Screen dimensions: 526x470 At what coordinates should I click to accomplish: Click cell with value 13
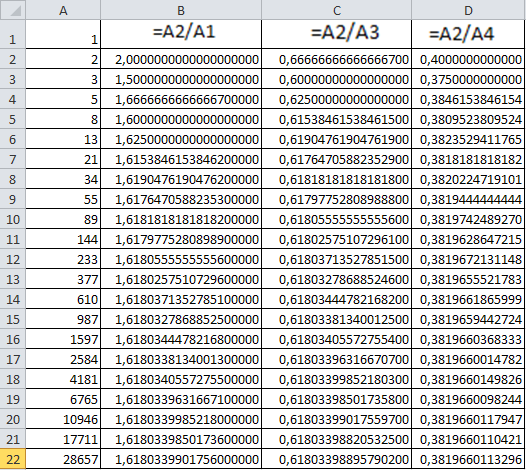click(63, 139)
